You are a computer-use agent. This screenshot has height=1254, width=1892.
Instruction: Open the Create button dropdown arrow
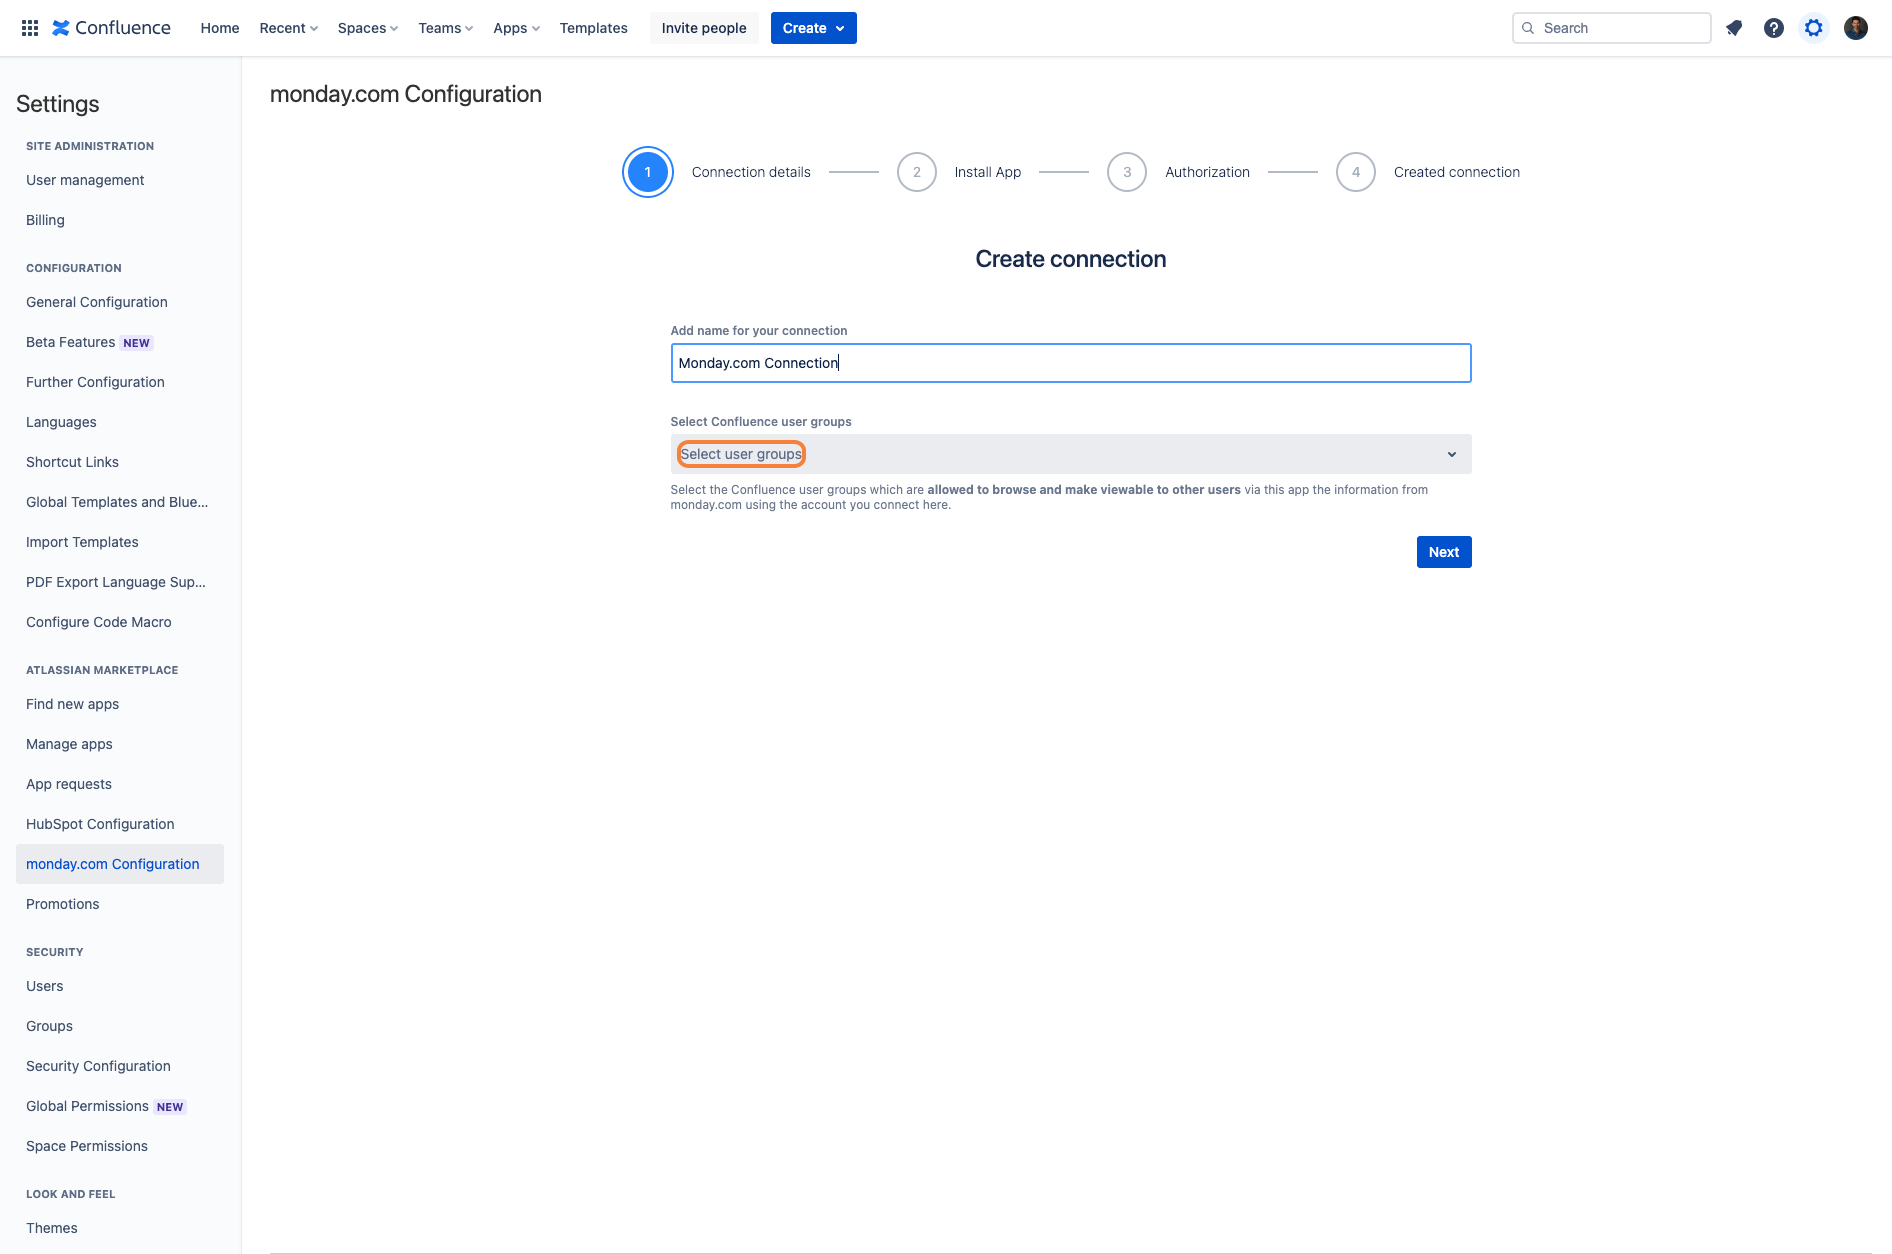(x=840, y=28)
